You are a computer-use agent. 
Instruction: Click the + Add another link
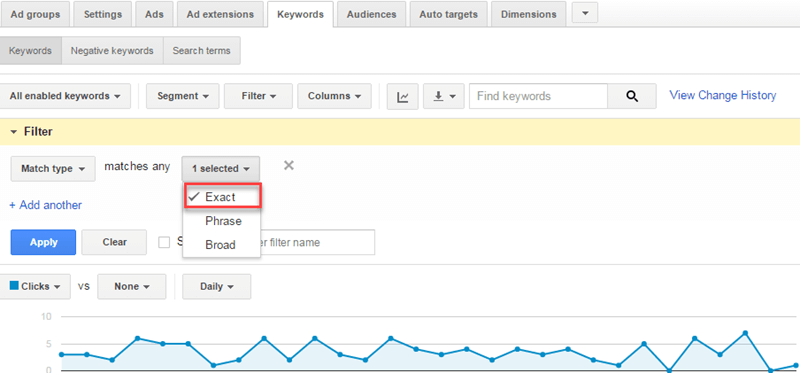[45, 205]
